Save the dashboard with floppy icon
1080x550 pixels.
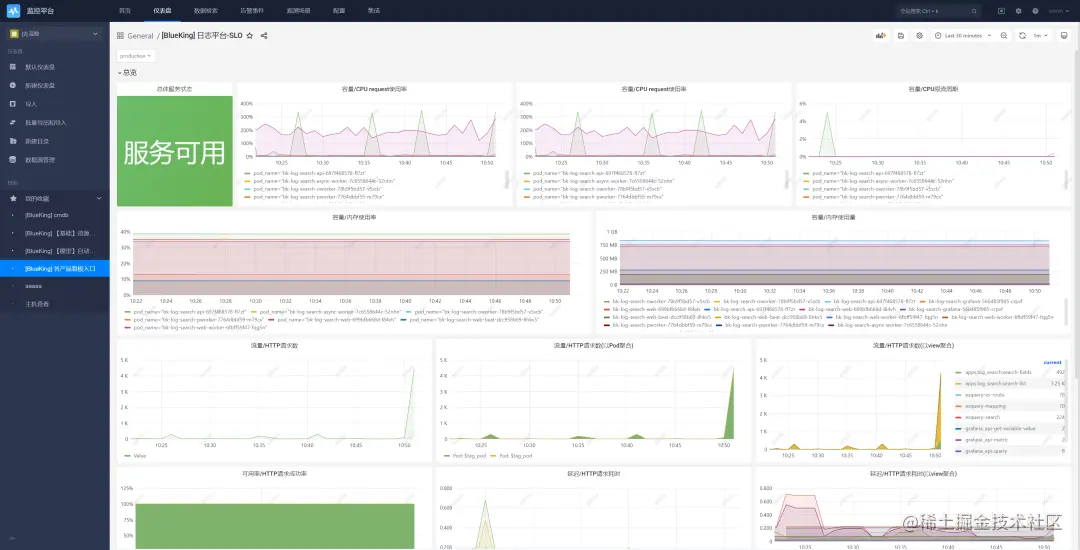901,36
